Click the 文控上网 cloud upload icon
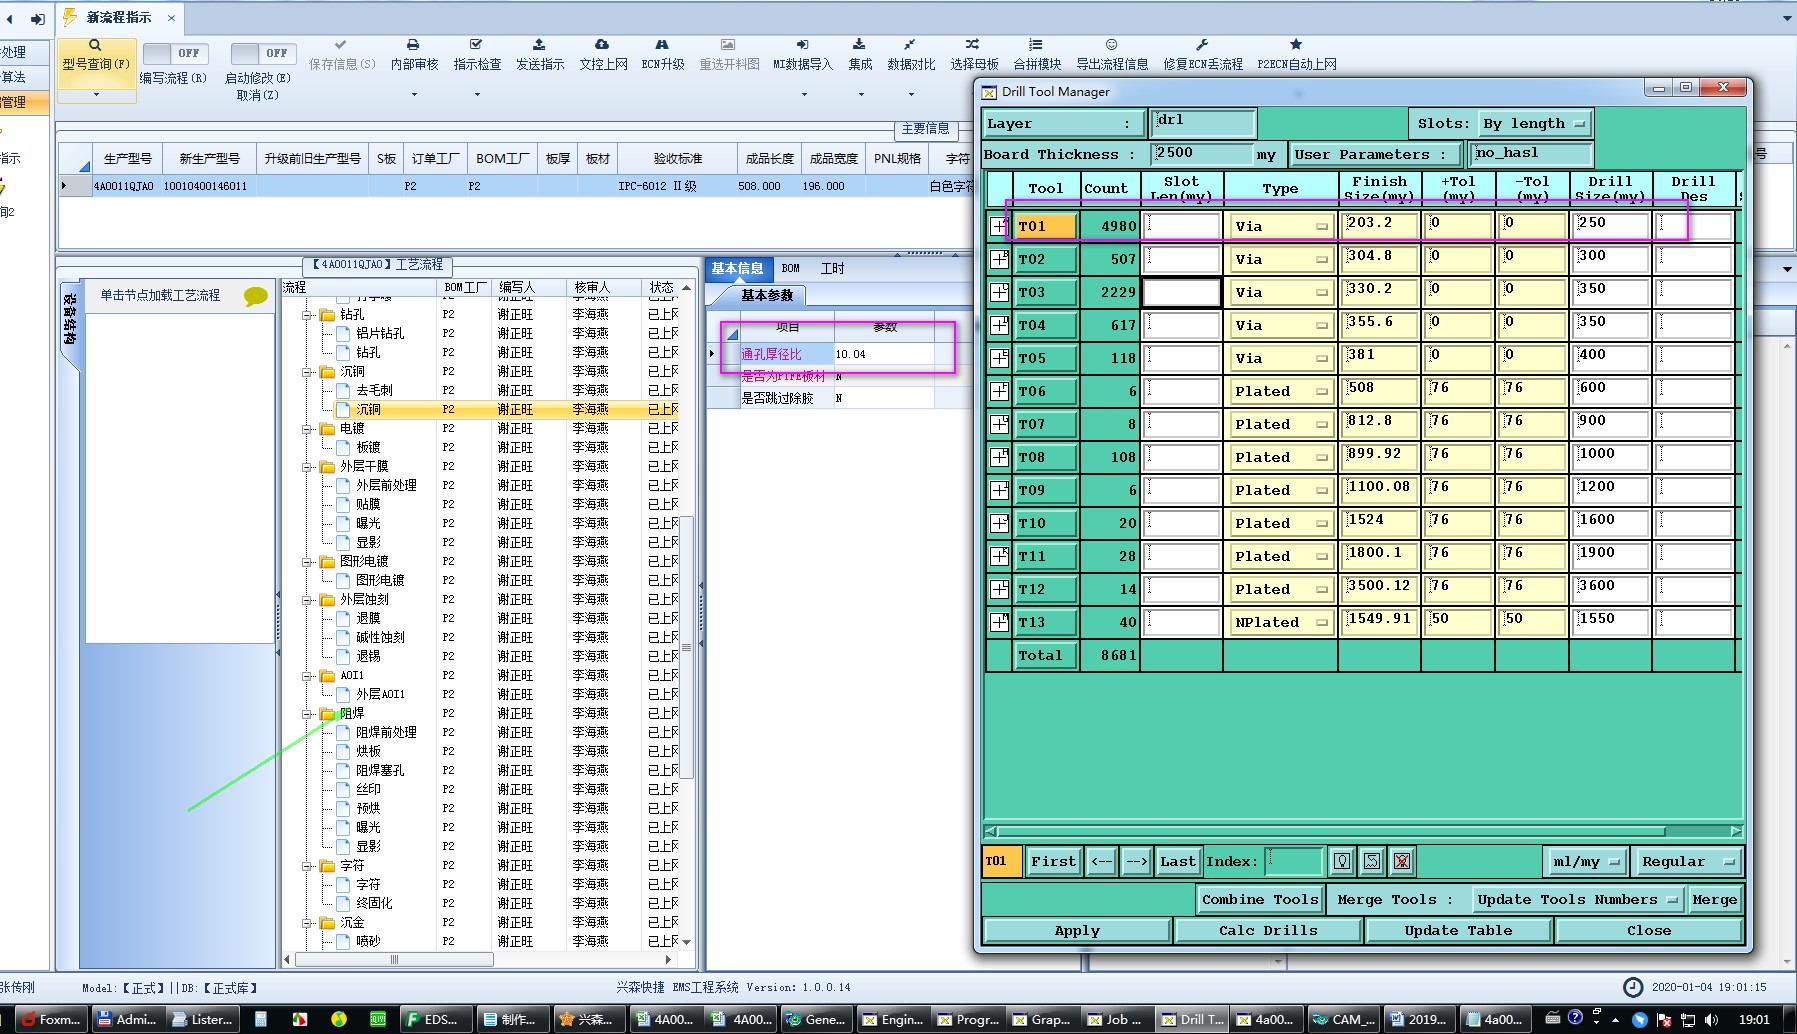Image resolution: width=1797 pixels, height=1034 pixels. pyautogui.click(x=602, y=45)
